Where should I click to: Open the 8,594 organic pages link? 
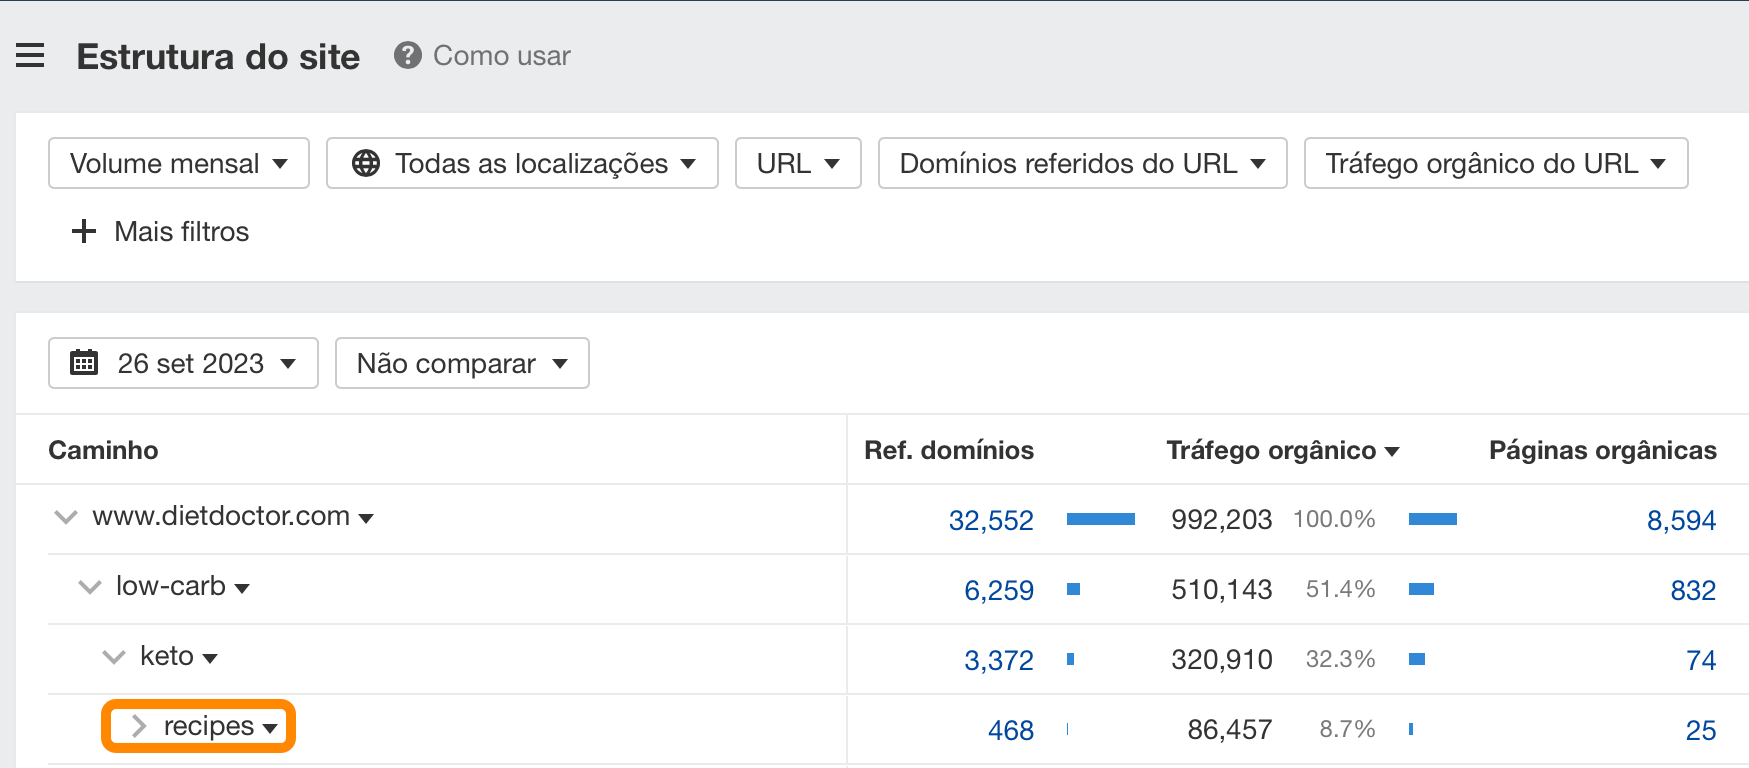(1680, 520)
